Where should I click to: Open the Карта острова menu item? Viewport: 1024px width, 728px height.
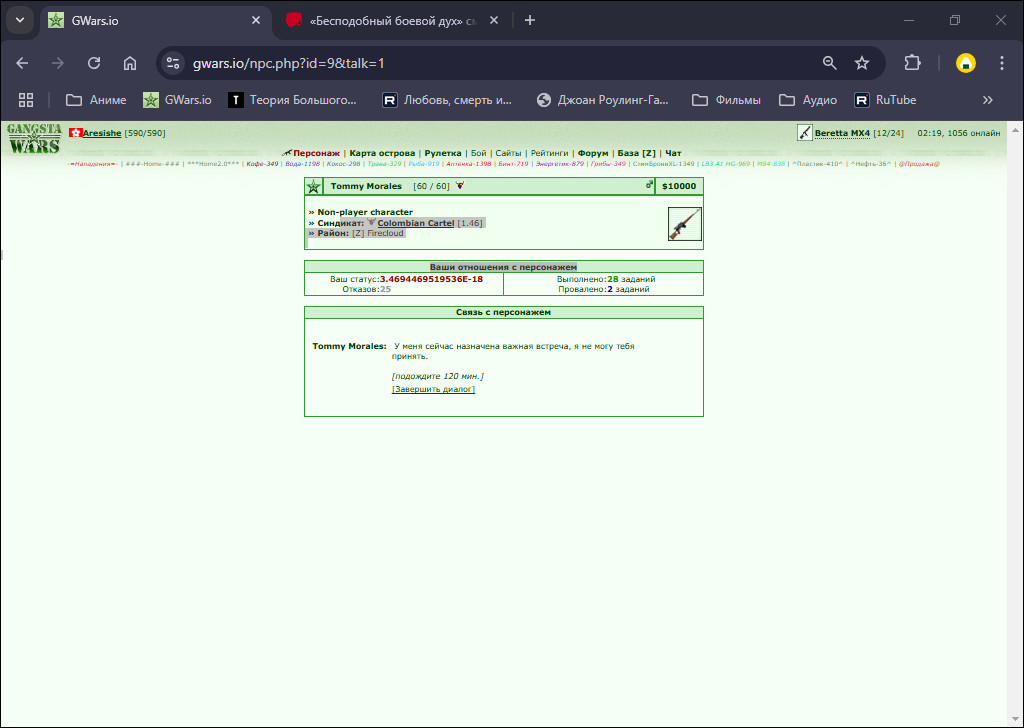coord(382,153)
